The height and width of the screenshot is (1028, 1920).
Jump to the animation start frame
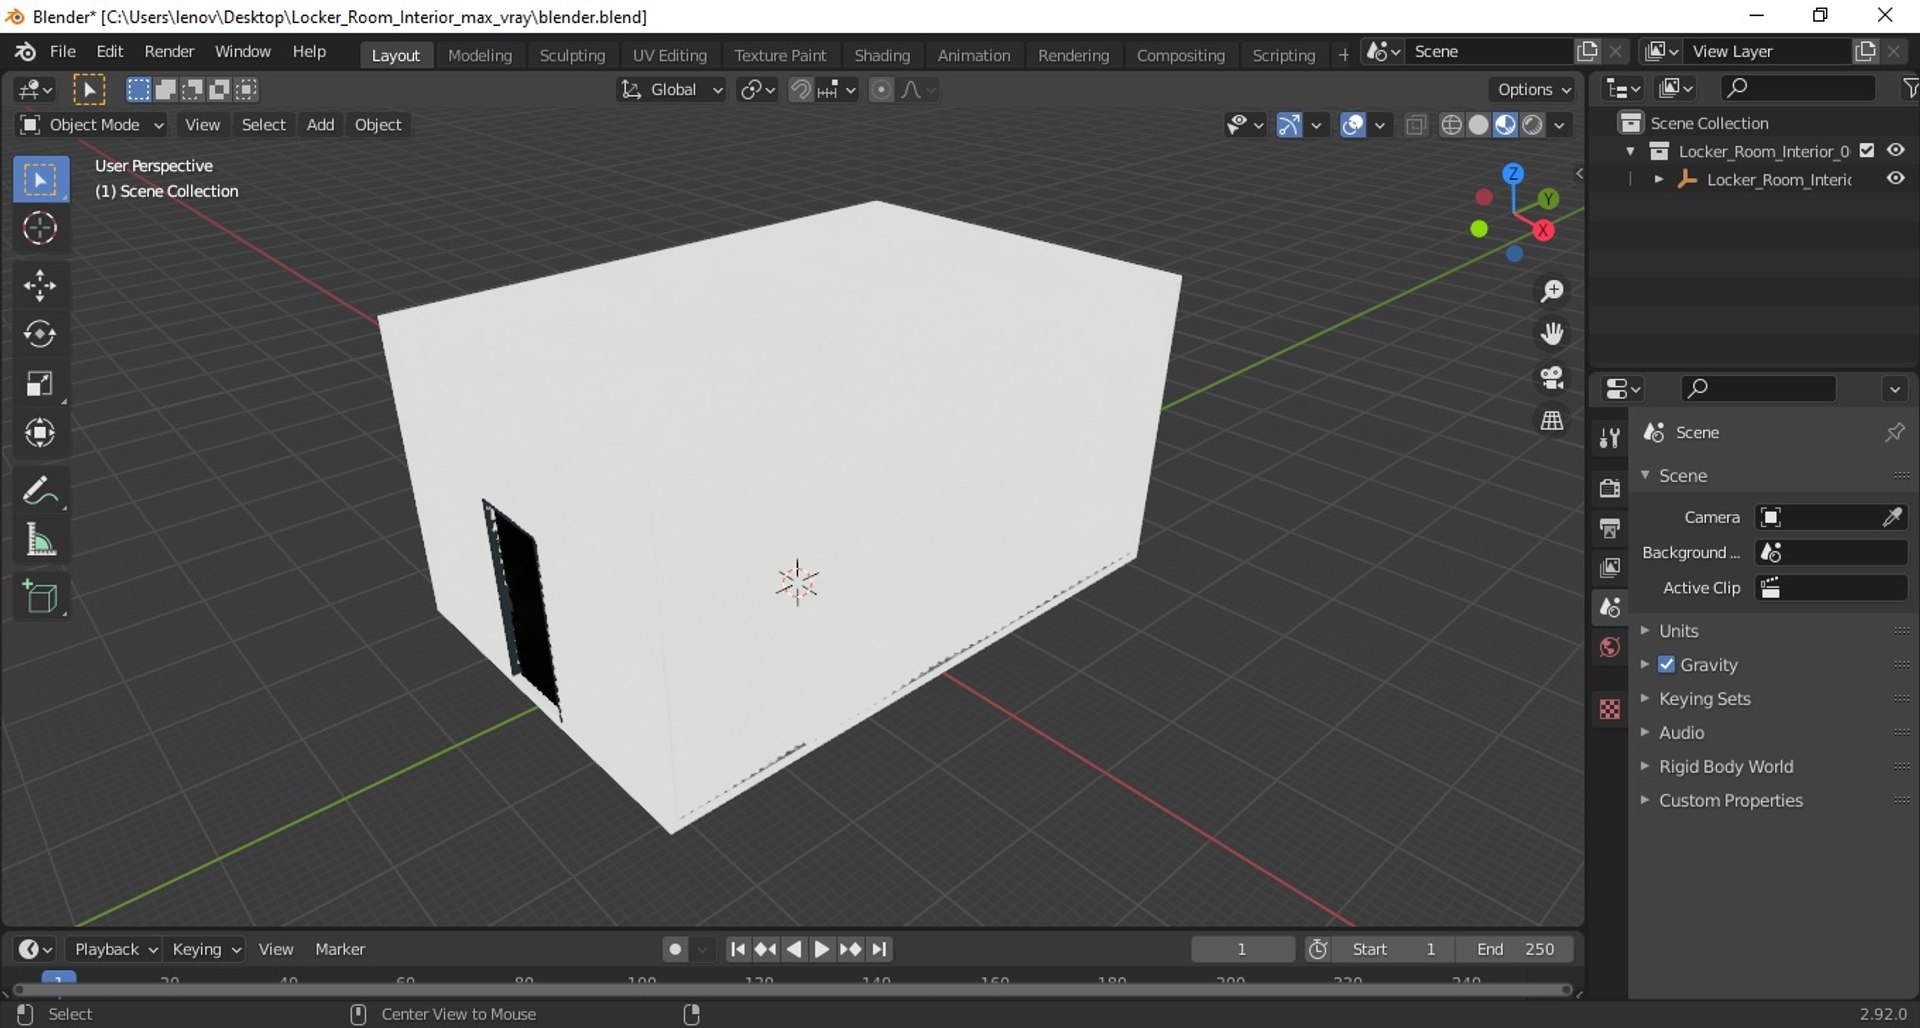tap(737, 949)
